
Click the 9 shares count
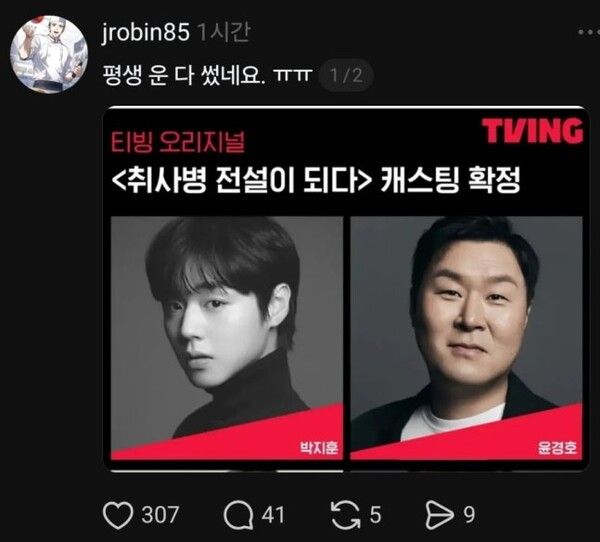tap(469, 515)
